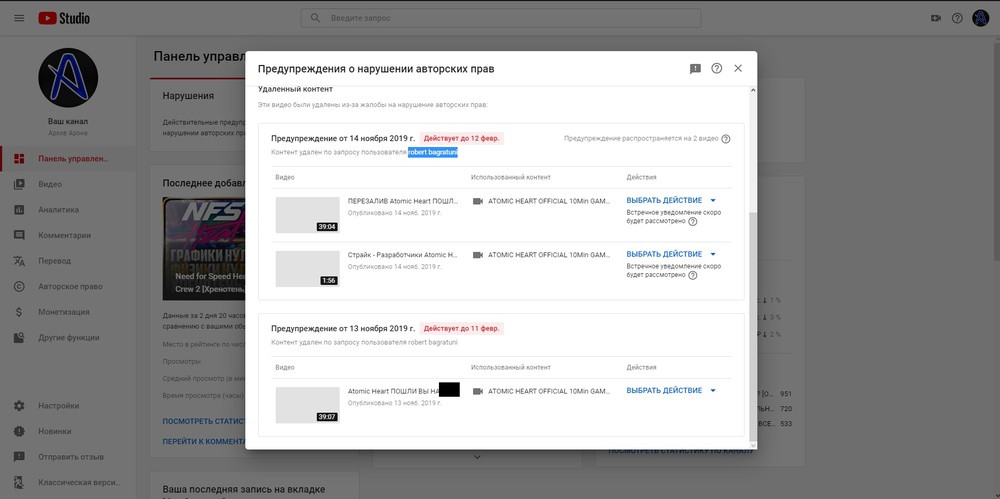Click the YouTube Studio logo

click(x=64, y=19)
